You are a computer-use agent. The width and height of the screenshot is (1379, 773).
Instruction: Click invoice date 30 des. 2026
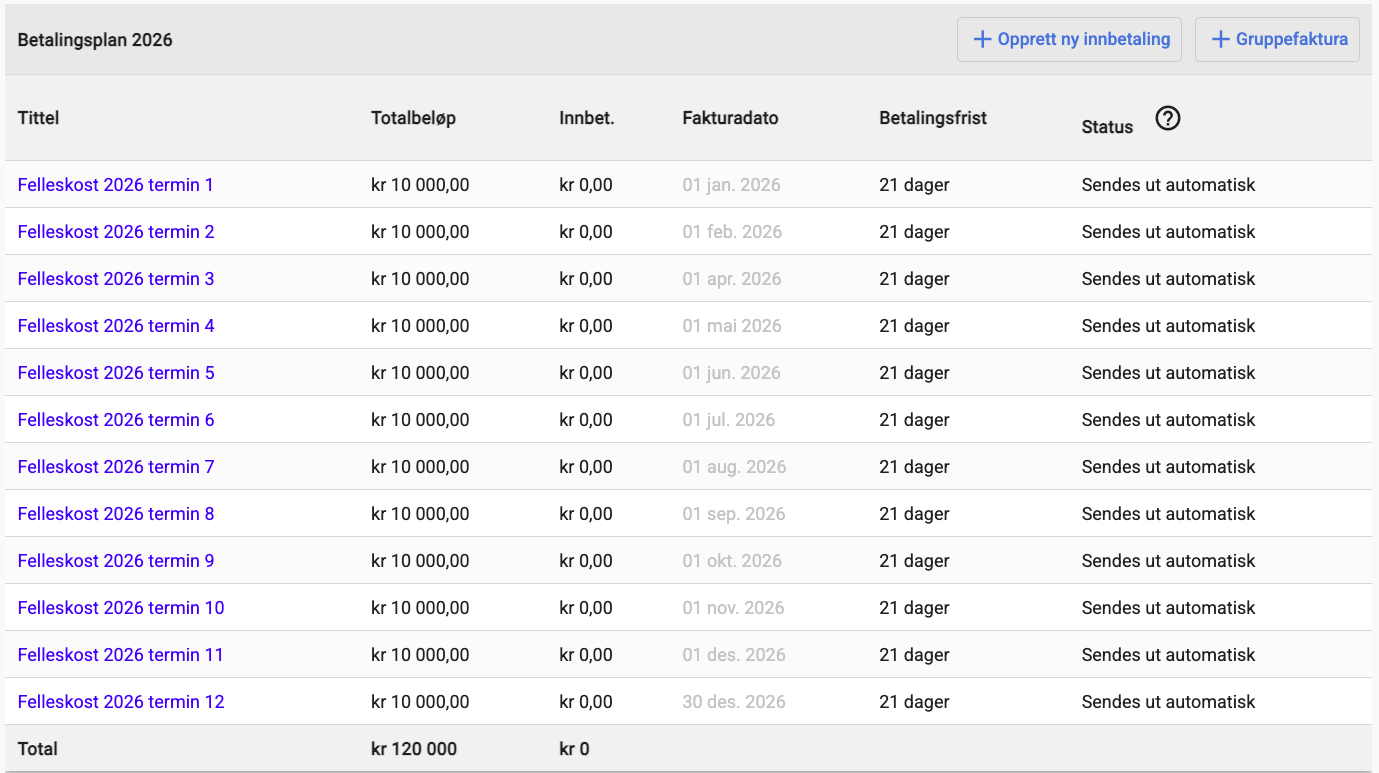pyautogui.click(x=734, y=702)
